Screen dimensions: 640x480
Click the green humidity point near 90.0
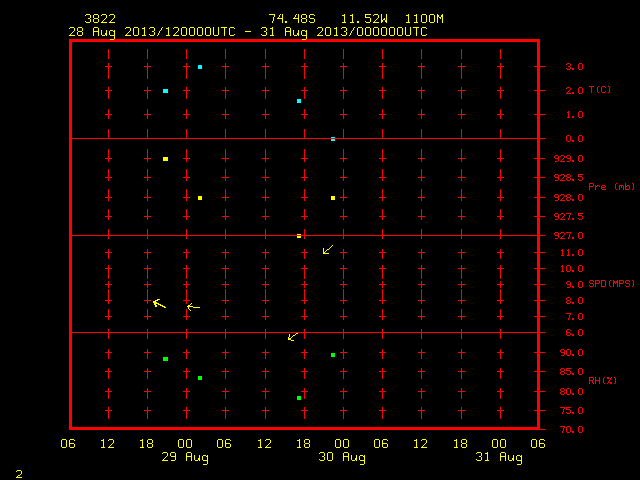[333, 355]
